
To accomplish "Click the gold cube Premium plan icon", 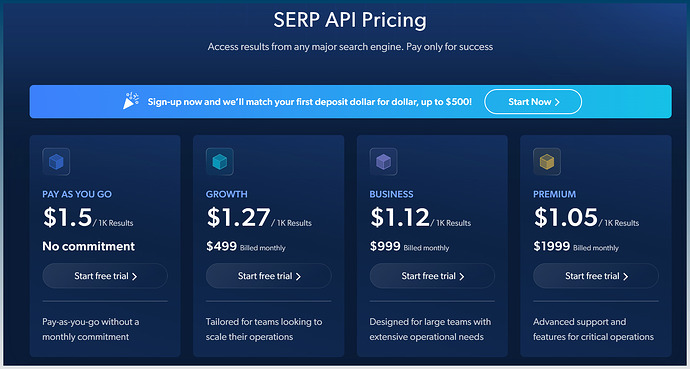I will (547, 162).
